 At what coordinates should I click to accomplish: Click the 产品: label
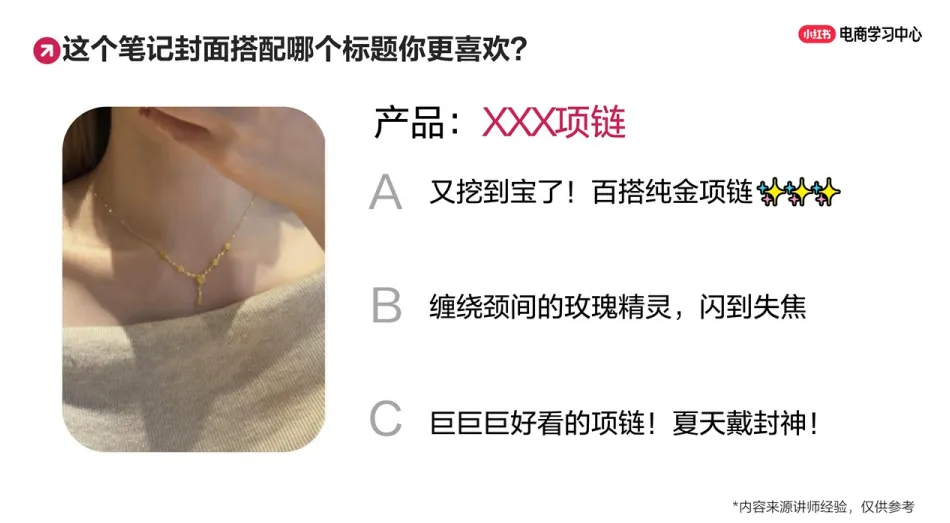(418, 123)
